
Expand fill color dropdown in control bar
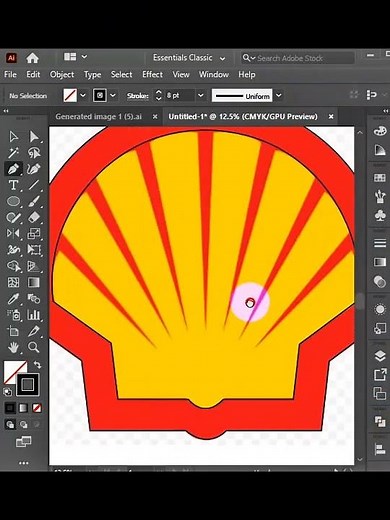[x=83, y=96]
